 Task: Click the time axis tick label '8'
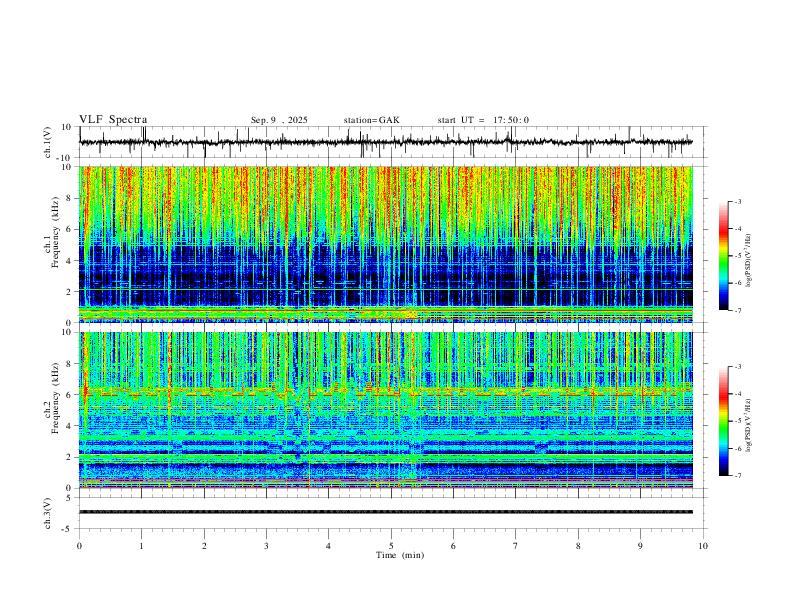pos(578,546)
